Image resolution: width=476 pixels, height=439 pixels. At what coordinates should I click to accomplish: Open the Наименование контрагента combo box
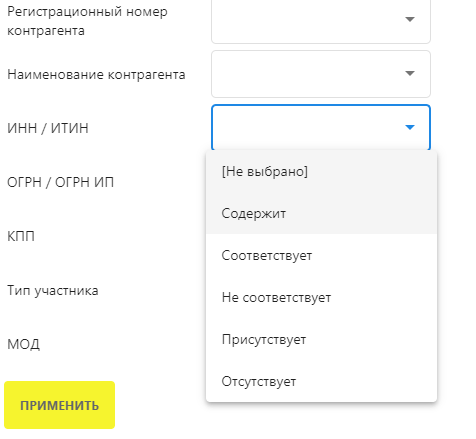click(321, 74)
